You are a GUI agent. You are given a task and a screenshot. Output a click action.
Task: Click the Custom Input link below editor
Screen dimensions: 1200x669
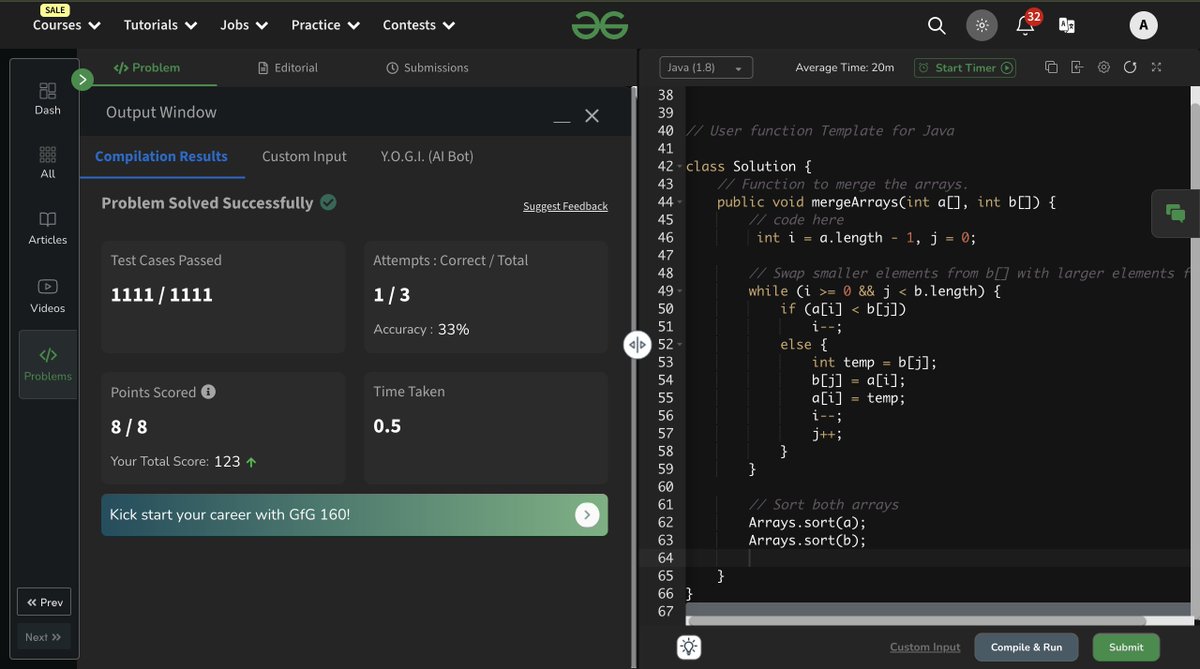pyautogui.click(x=925, y=648)
